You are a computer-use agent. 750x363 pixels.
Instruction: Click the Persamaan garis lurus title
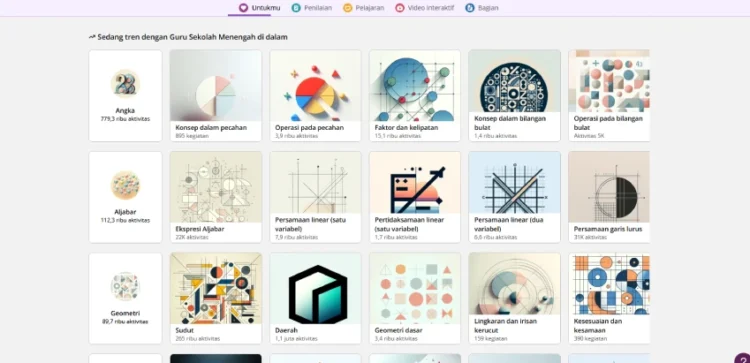point(608,229)
